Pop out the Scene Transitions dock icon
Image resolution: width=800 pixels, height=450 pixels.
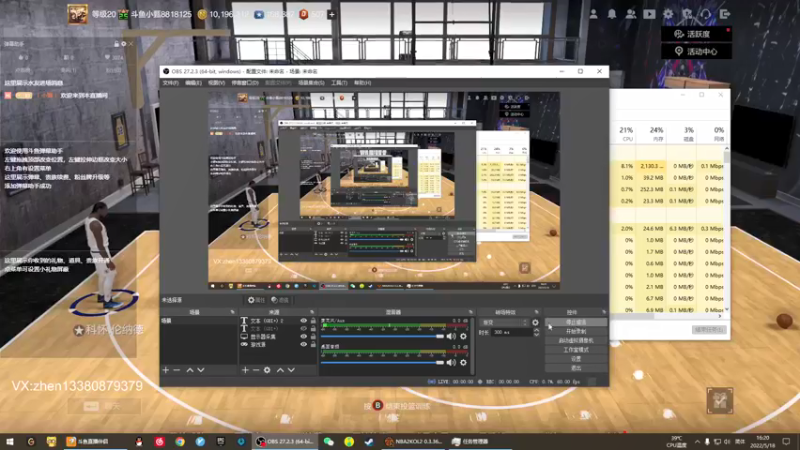[x=536, y=312]
